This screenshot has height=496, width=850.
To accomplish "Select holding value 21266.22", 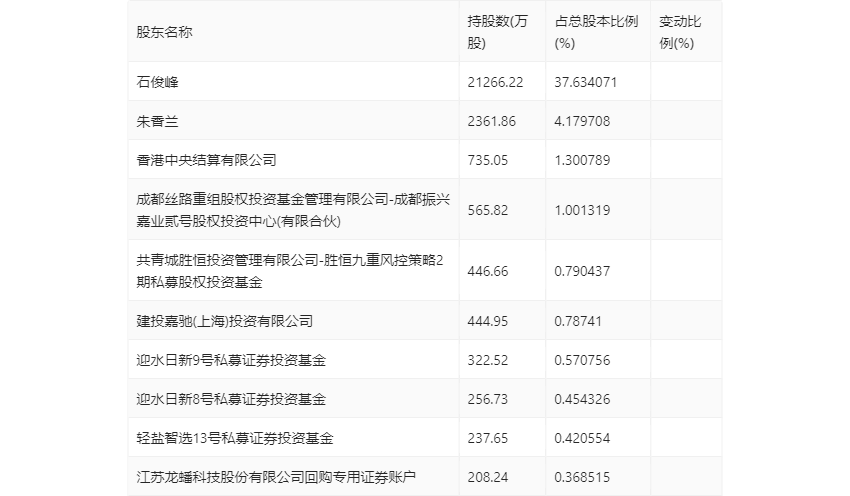I will 495,82.
